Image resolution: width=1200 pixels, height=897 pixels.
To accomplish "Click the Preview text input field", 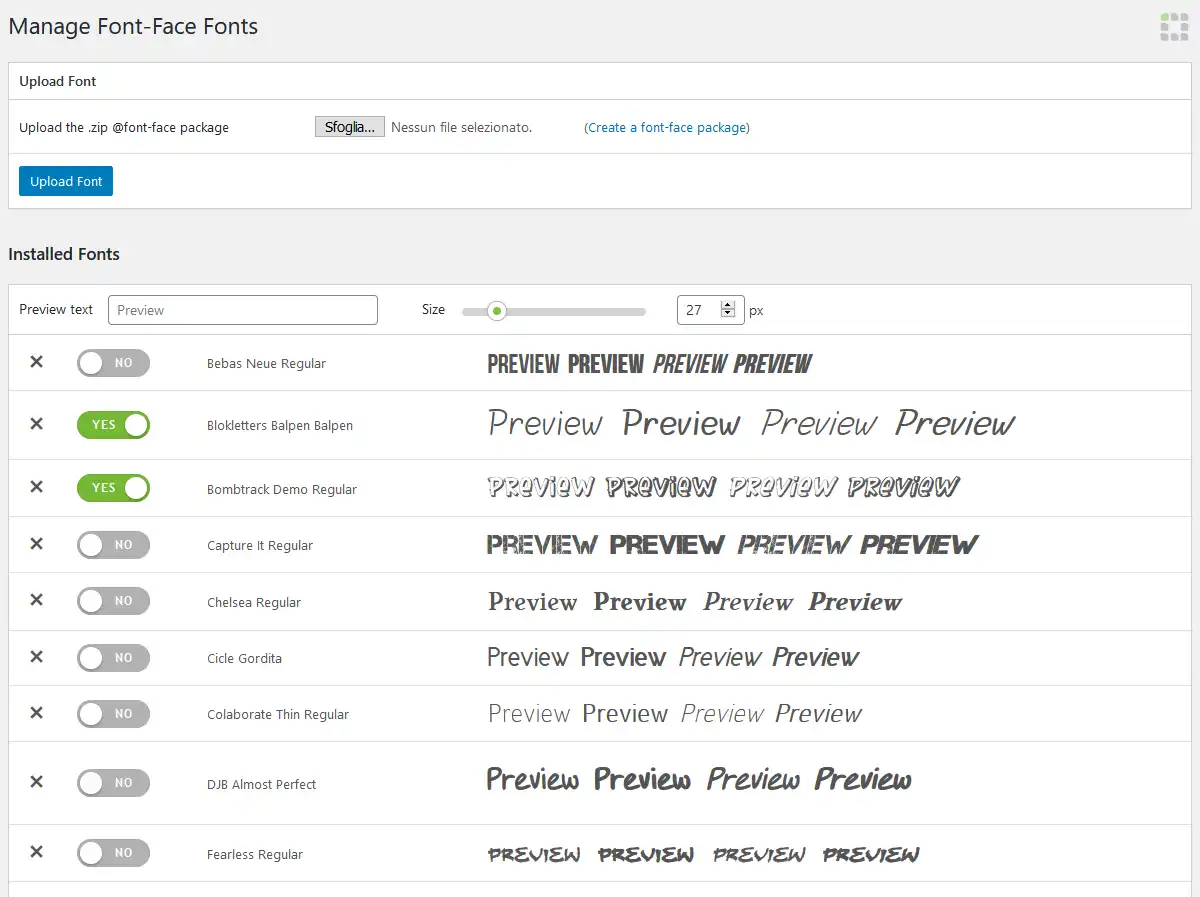I will 242,310.
